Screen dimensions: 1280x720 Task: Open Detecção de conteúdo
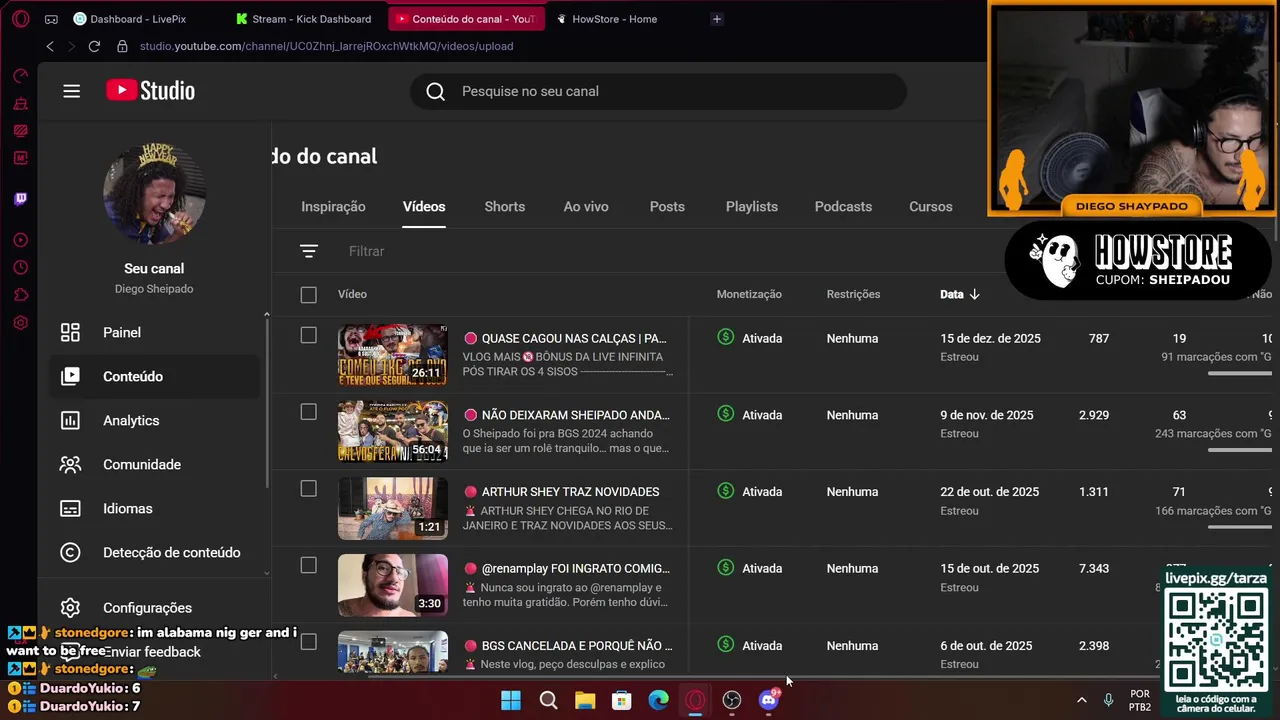155,552
